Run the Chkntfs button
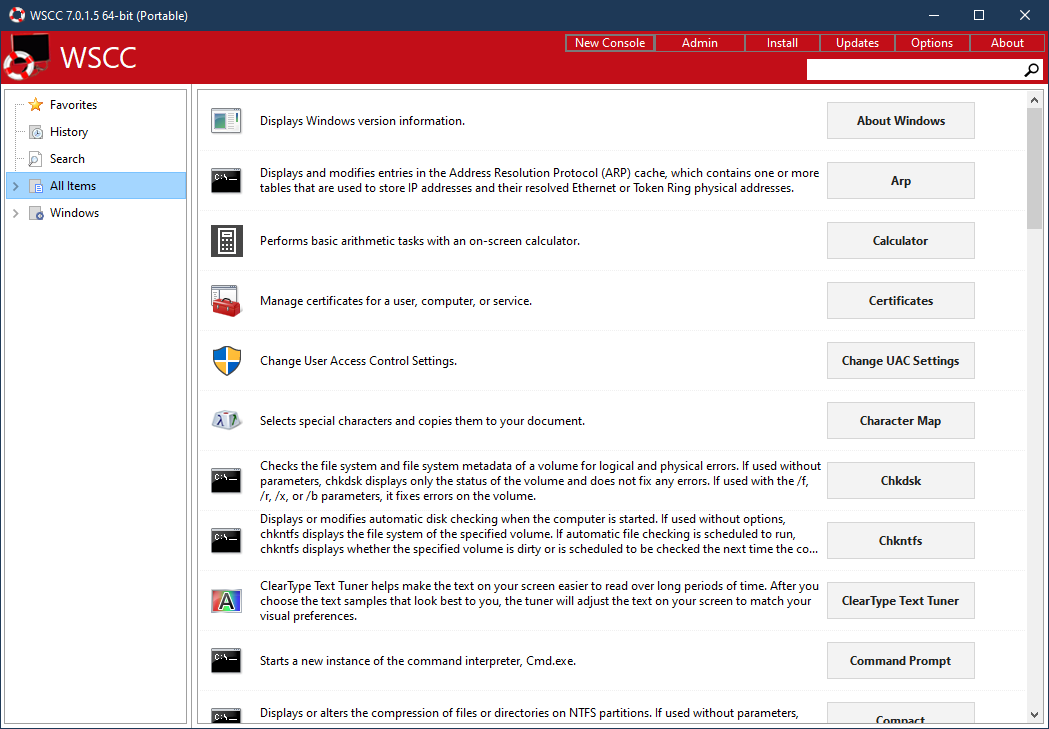The width and height of the screenshot is (1049, 729). (900, 540)
